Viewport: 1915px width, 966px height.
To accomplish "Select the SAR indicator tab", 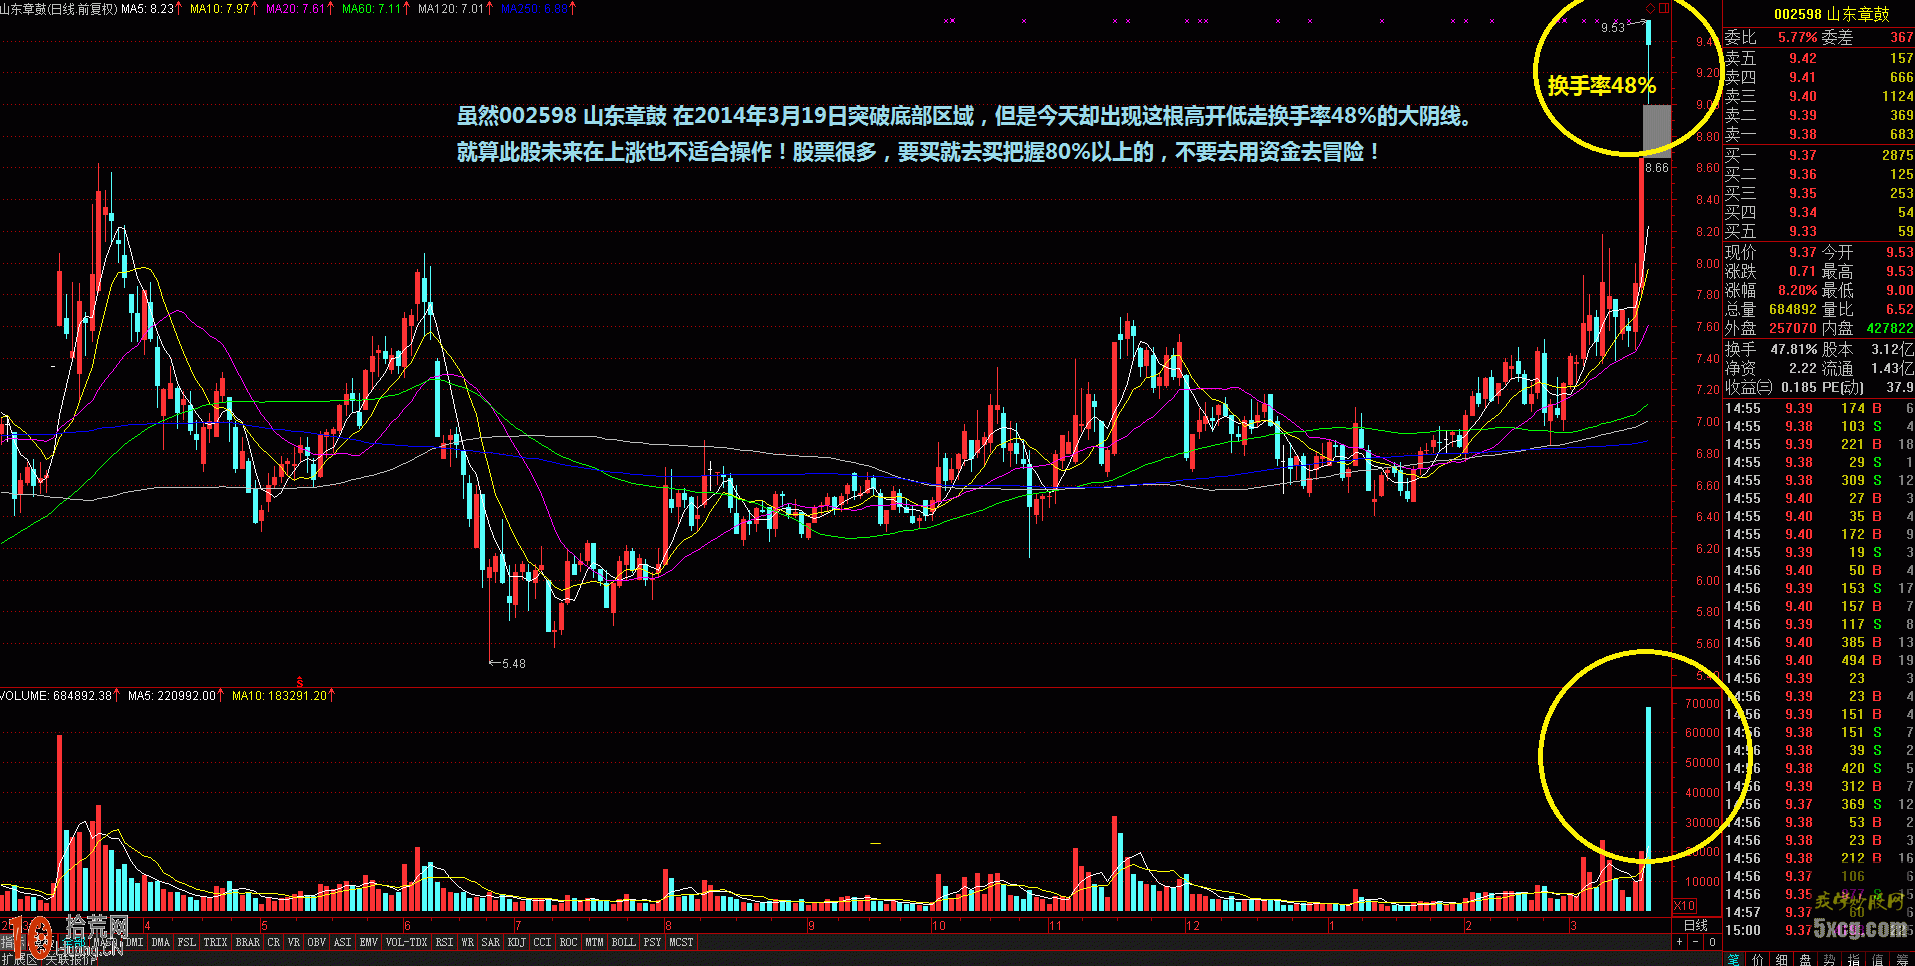I will [491, 942].
